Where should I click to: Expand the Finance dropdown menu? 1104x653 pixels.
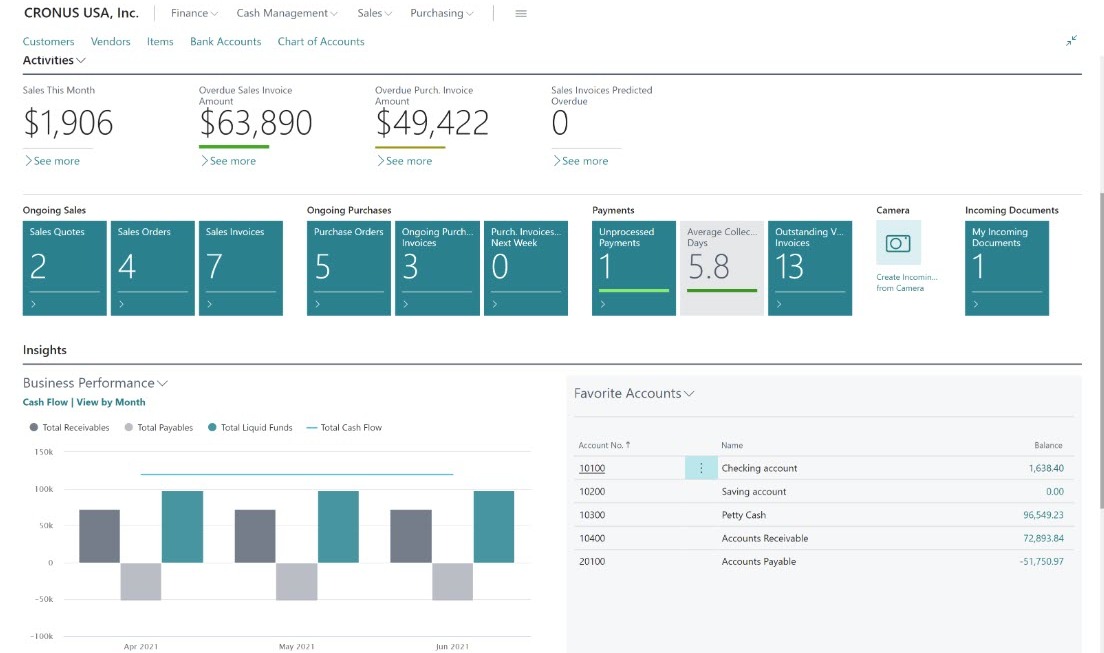(x=194, y=14)
